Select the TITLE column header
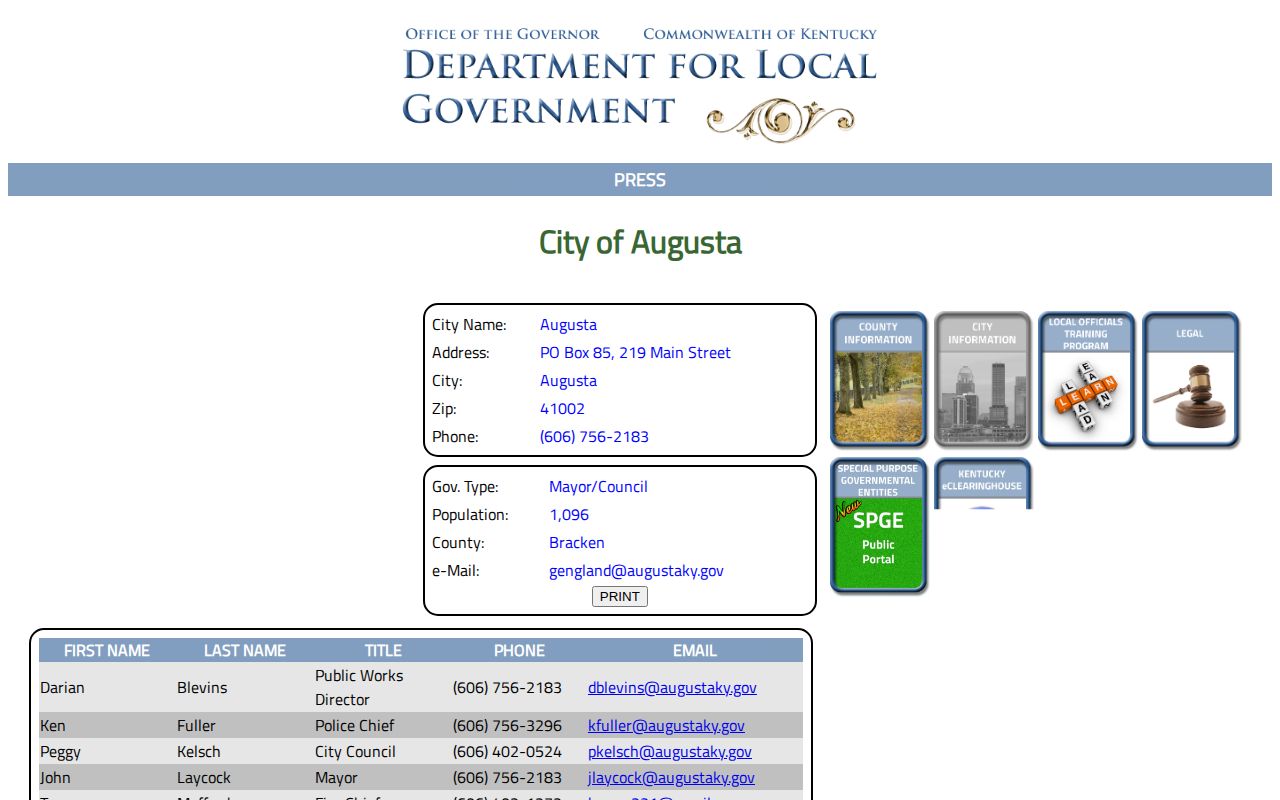The width and height of the screenshot is (1280, 800). [383, 650]
